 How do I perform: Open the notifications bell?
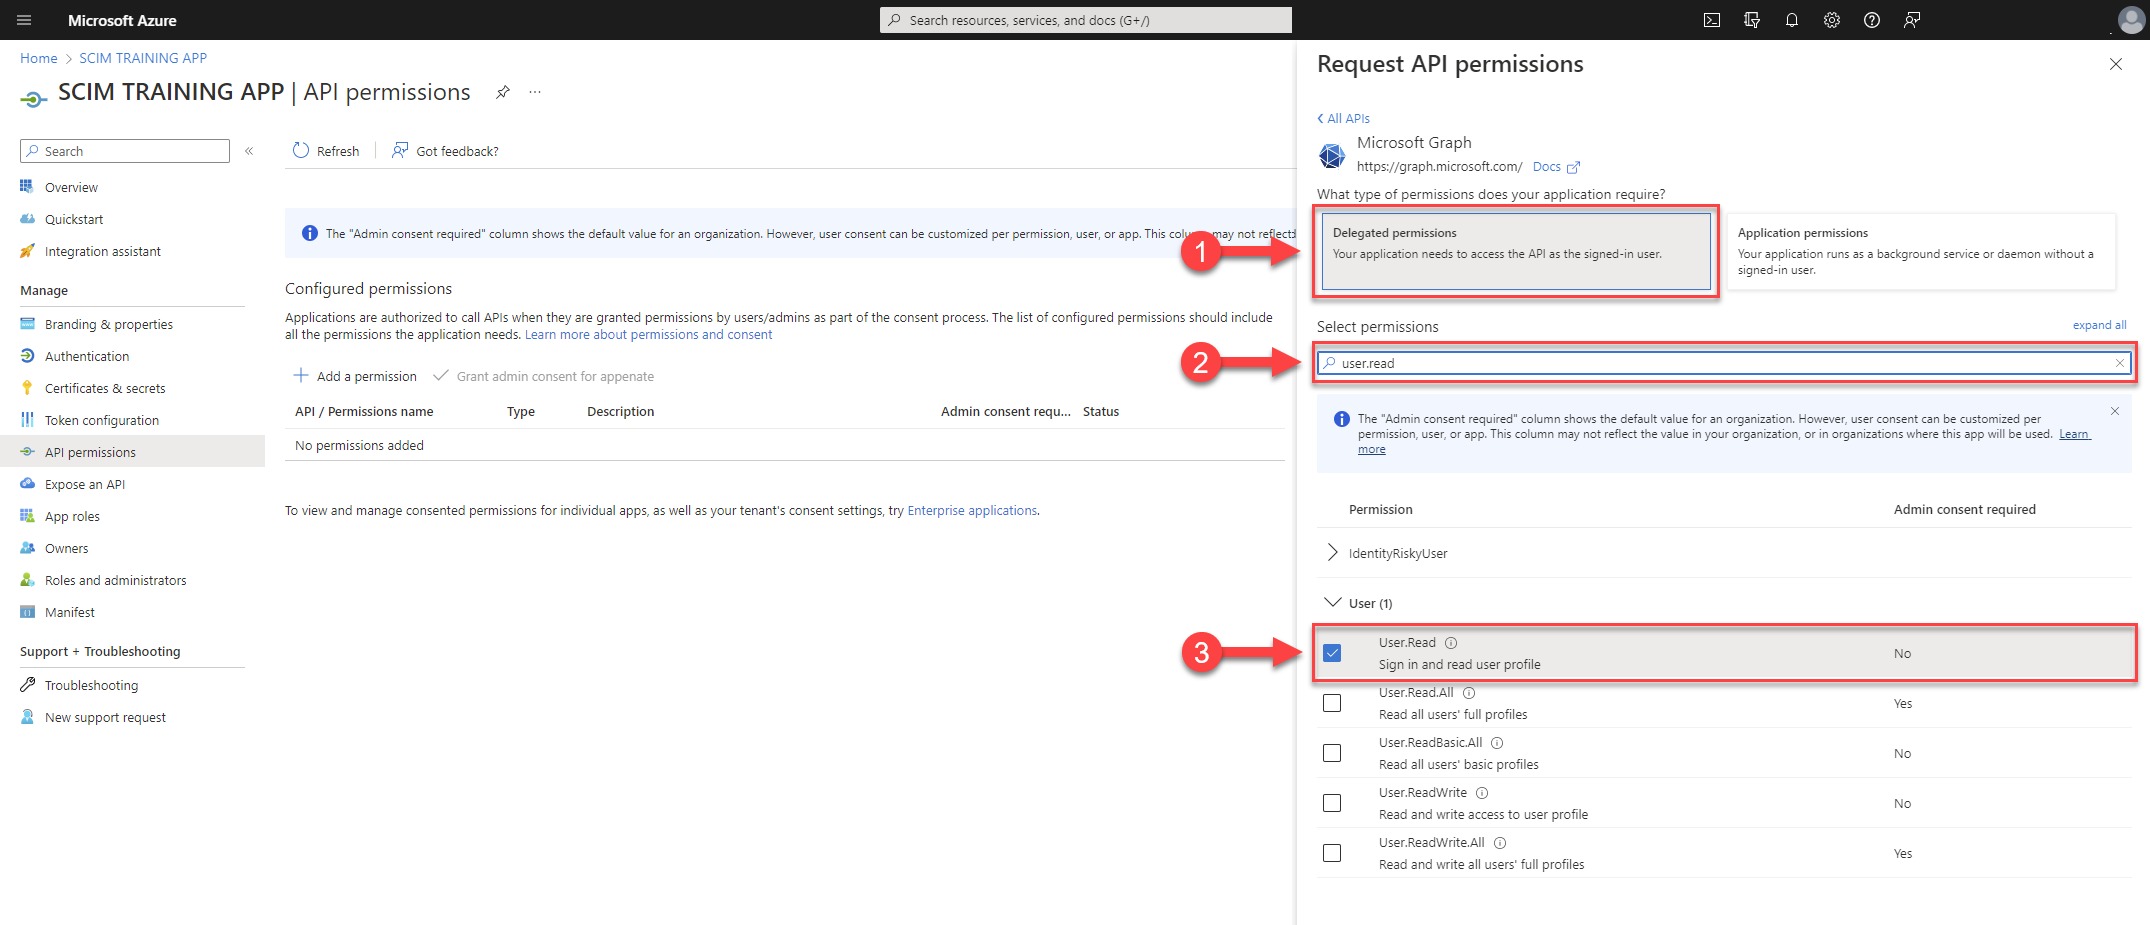[x=1792, y=20]
